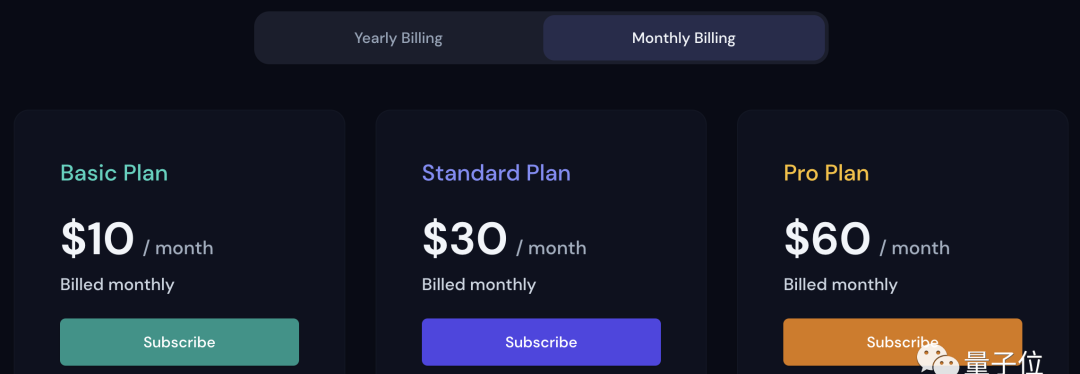
Task: Click the / month label beside $30
Action: 551,248
